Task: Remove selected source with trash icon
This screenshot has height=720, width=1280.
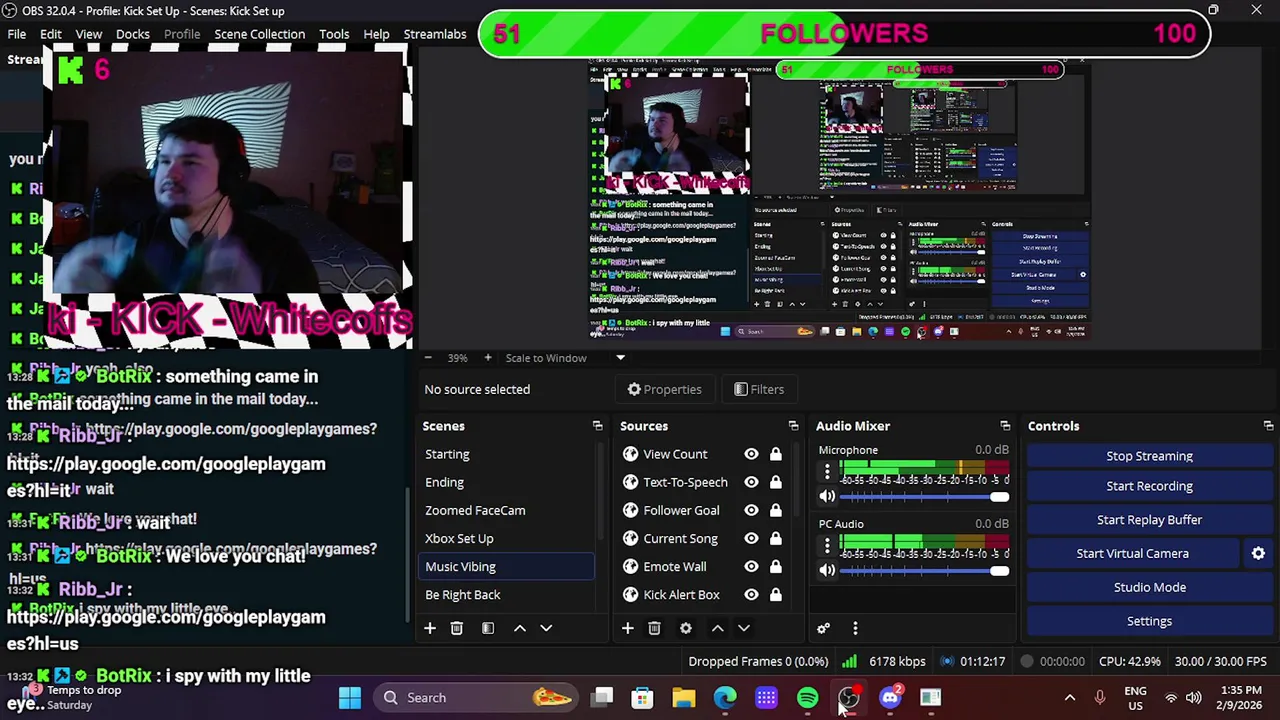Action: click(654, 628)
